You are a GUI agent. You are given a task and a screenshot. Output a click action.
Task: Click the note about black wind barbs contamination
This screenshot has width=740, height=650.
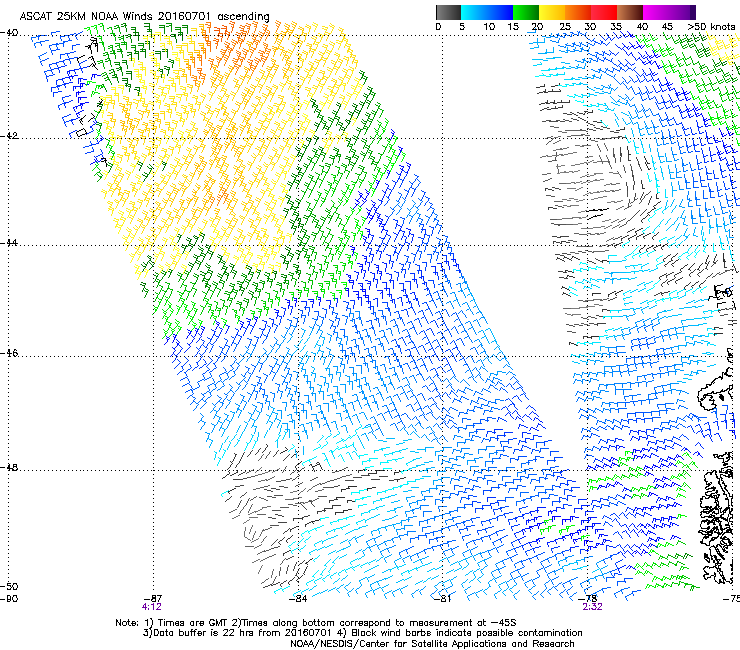pyautogui.click(x=459, y=633)
